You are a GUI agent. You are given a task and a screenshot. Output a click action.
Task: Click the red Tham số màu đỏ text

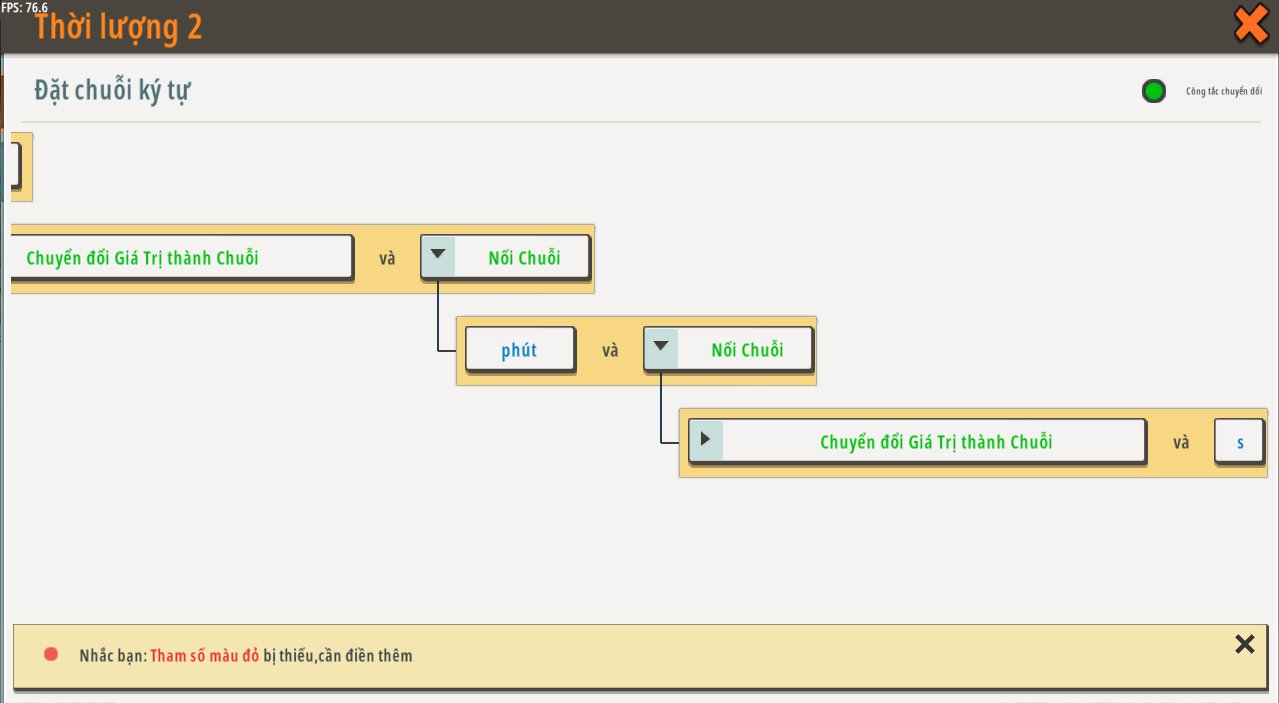pyautogui.click(x=204, y=656)
